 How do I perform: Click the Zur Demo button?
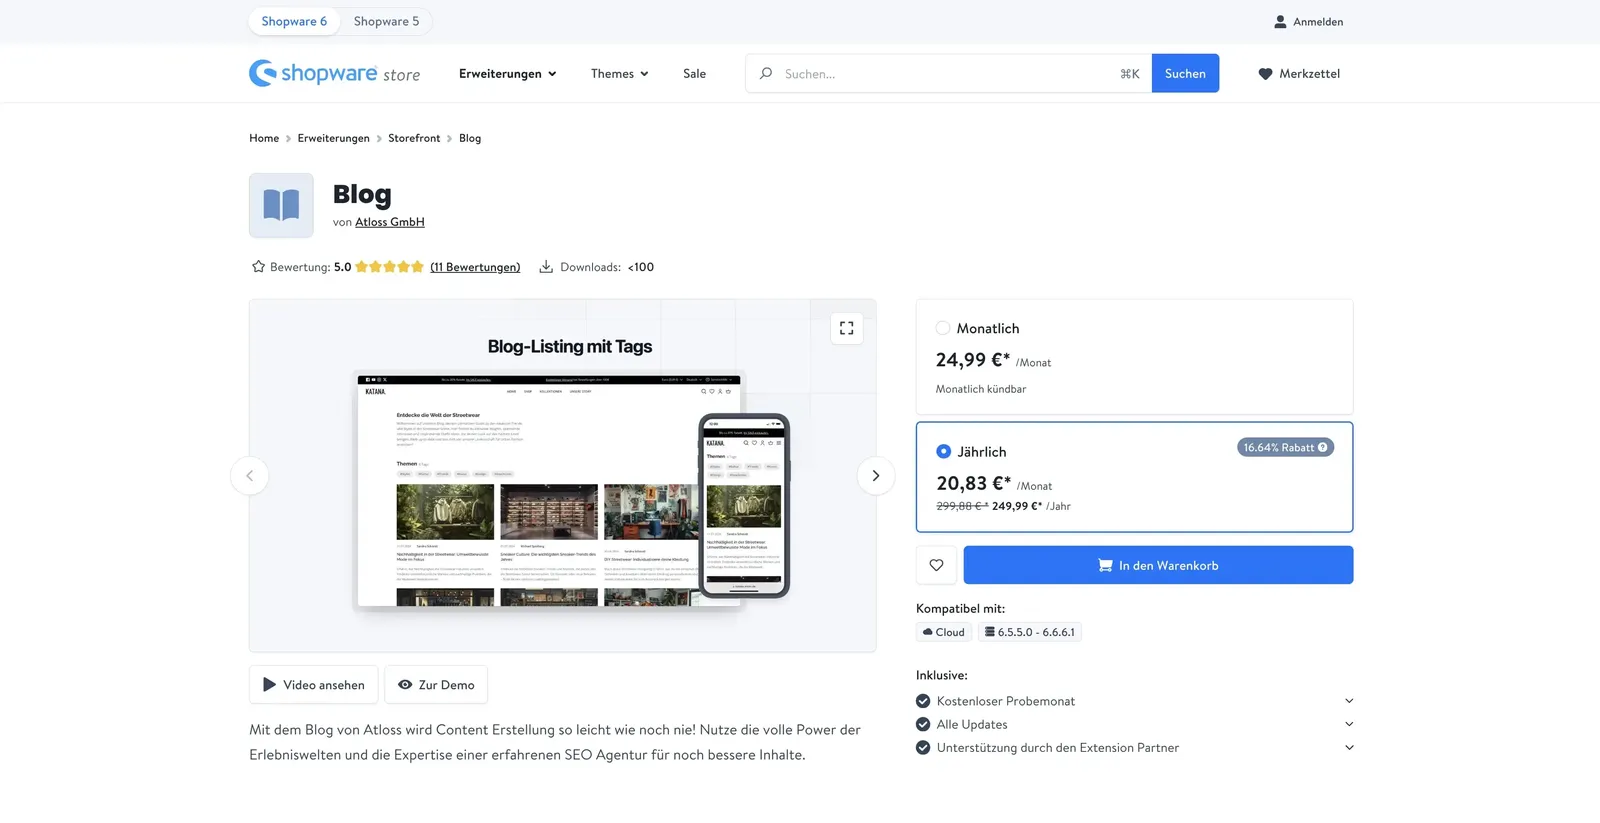[x=436, y=685]
